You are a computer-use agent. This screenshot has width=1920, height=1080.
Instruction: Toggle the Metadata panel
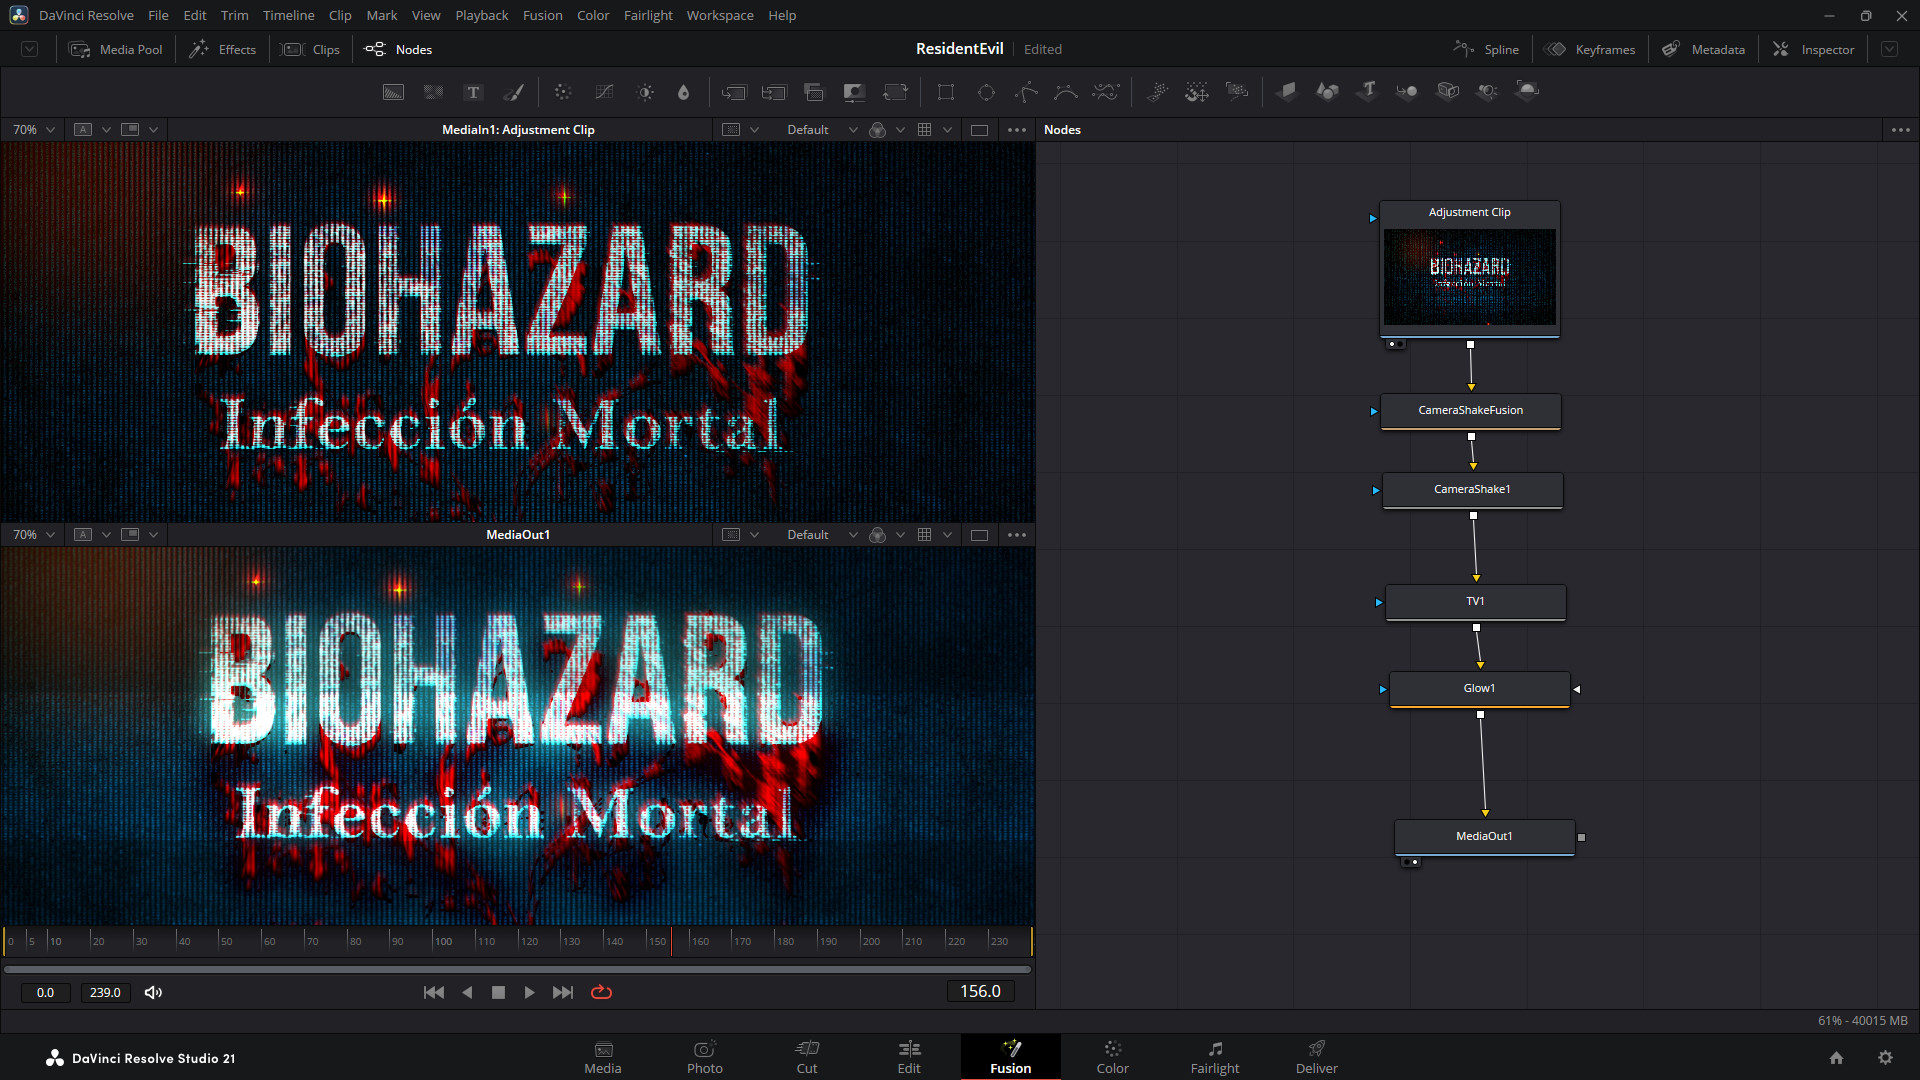click(1703, 49)
